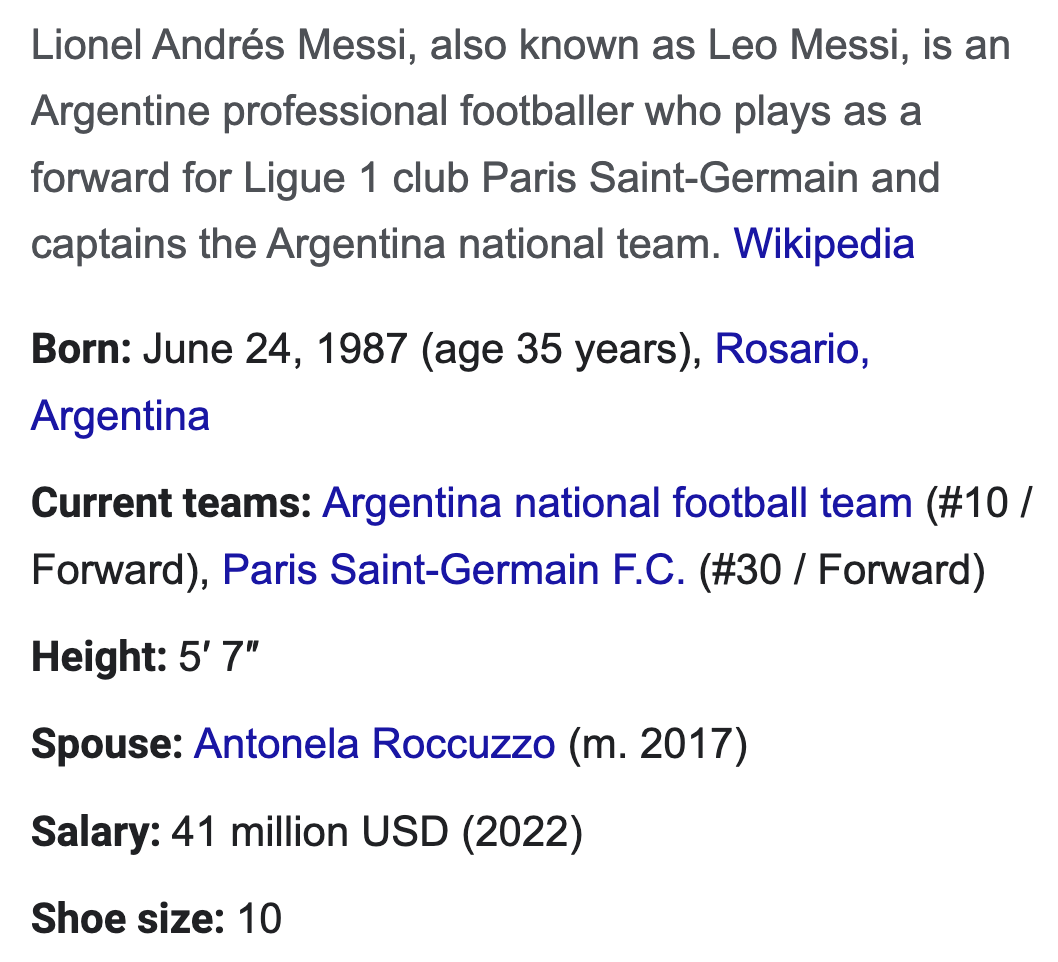
Task: Click the birth date June 24, 1987
Action: pyautogui.click(x=275, y=349)
